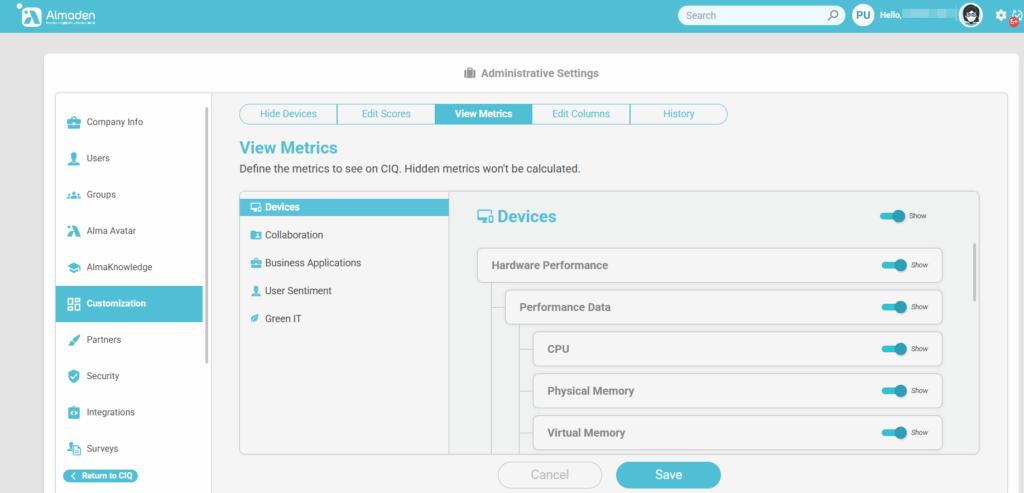The width and height of the screenshot is (1024, 493).
Task: Collapse the Performance Data group
Action: pyautogui.click(x=565, y=307)
